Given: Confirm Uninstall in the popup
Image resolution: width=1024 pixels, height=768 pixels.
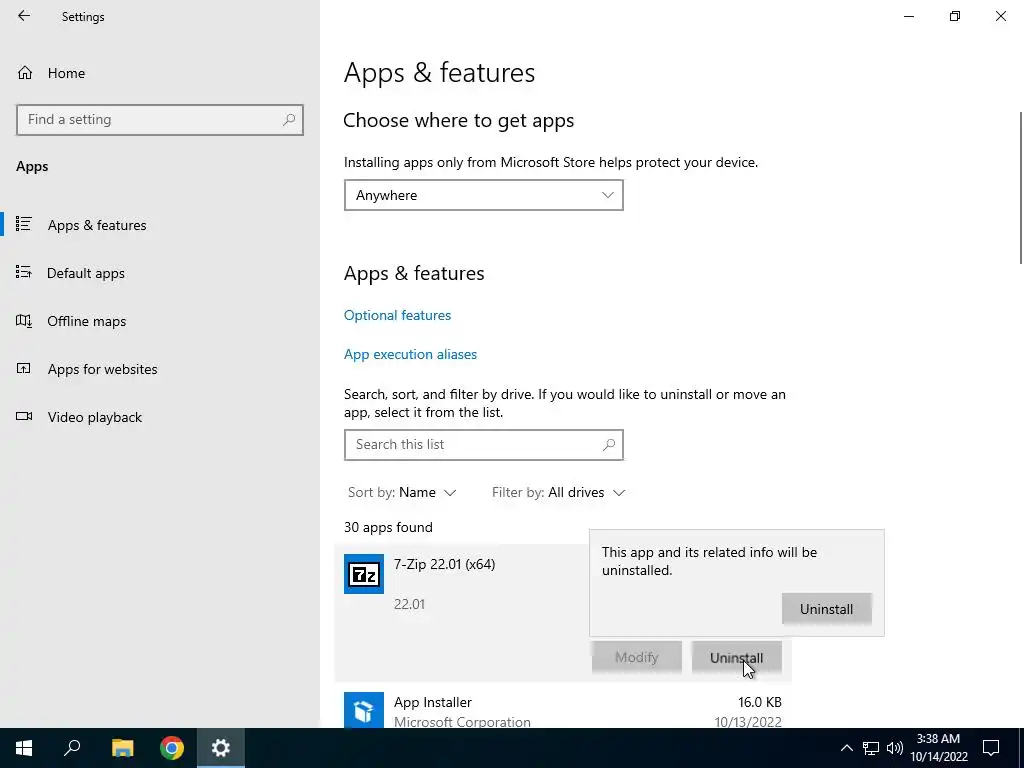Looking at the screenshot, I should pyautogui.click(x=826, y=609).
